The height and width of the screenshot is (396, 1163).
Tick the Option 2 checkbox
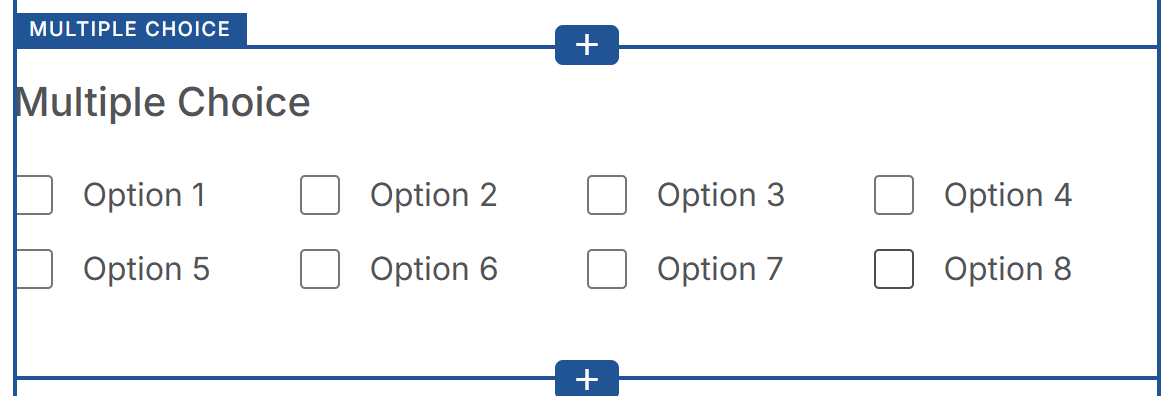tap(320, 195)
